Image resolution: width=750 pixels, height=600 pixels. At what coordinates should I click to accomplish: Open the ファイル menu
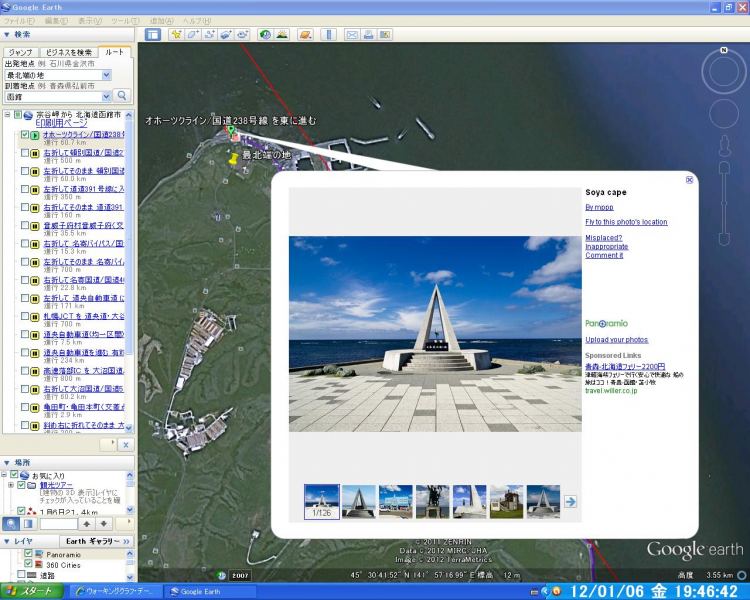20,21
